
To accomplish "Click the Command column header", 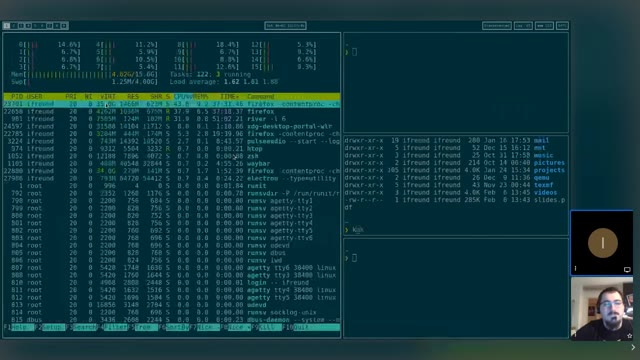I will tap(260, 97).
